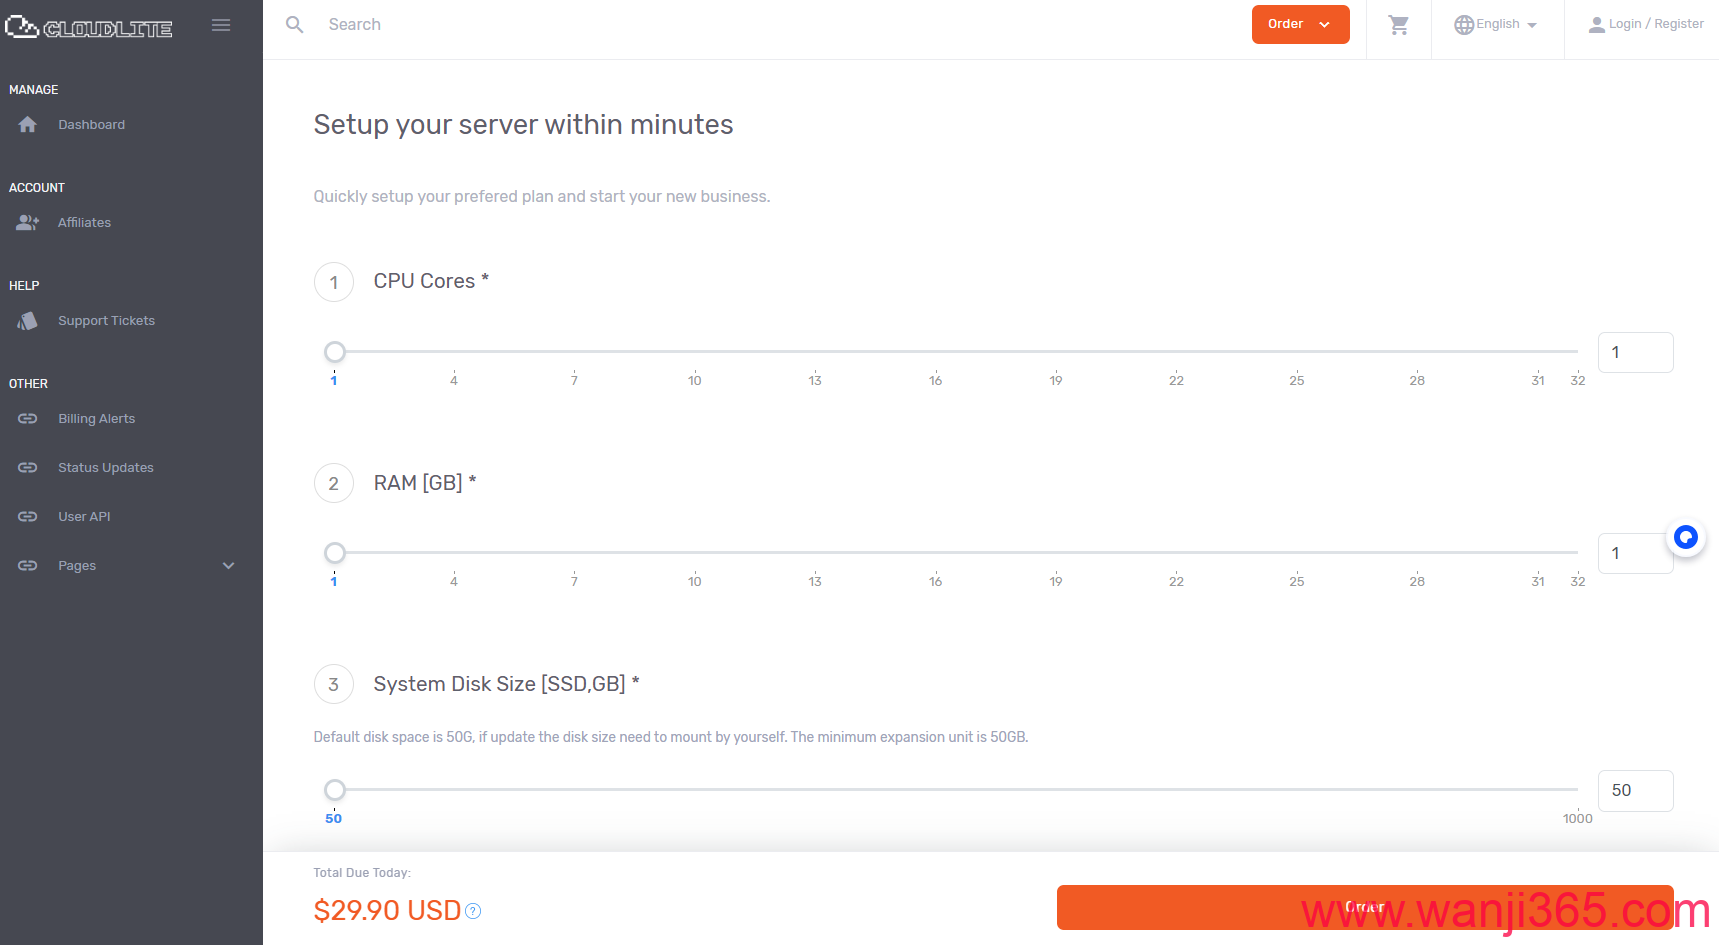Click the price info question mark icon
Screen dimensions: 1719x945
(x=474, y=911)
